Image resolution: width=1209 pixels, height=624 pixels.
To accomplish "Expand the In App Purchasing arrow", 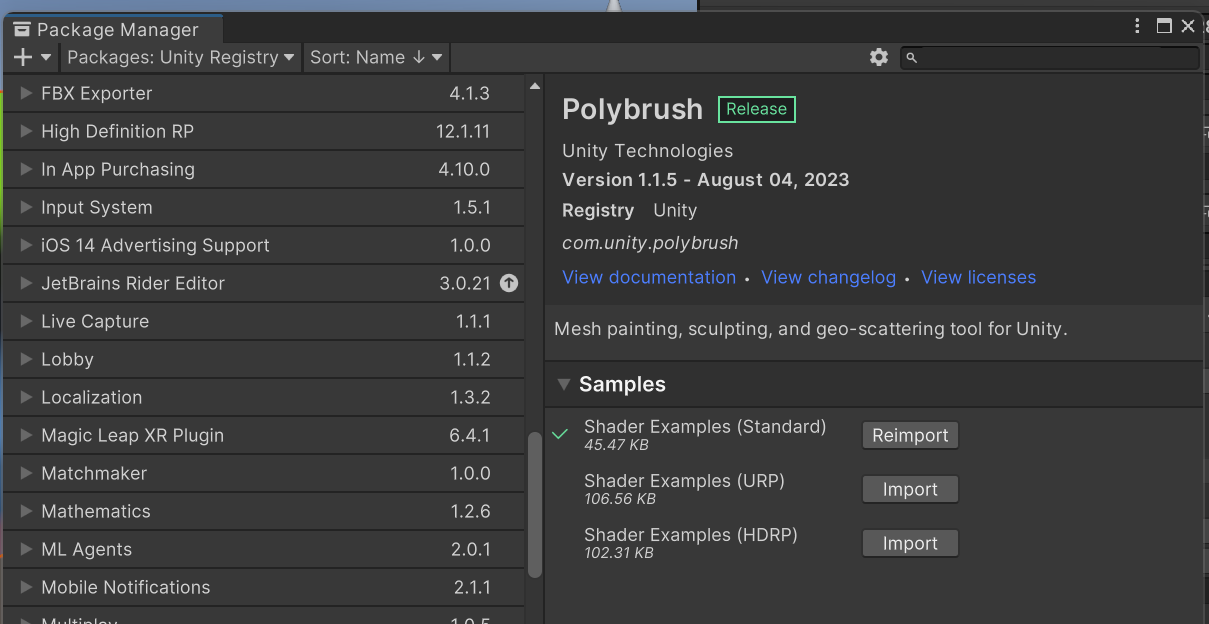I will [x=26, y=169].
